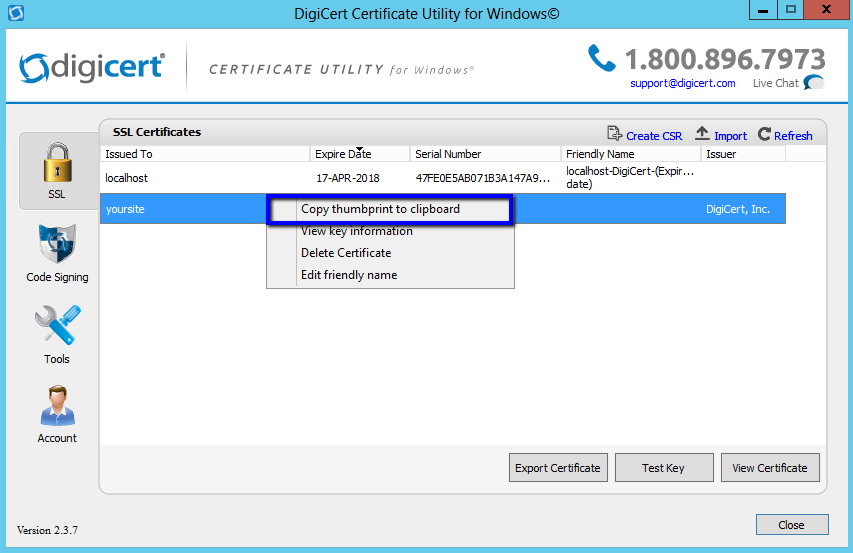Select Delete Certificate from context menu
The image size is (853, 553).
point(346,253)
